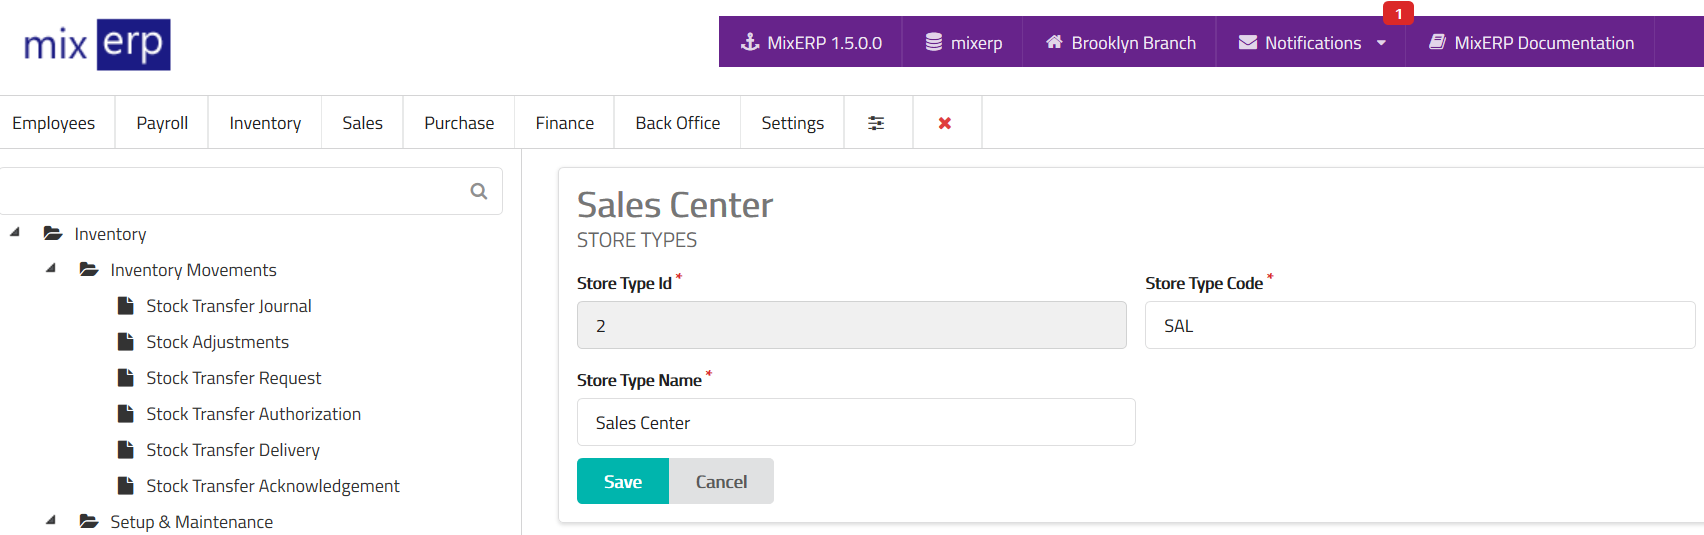Screen dimensions: 1704x535
Task: Save the store type form
Action: coord(622,481)
